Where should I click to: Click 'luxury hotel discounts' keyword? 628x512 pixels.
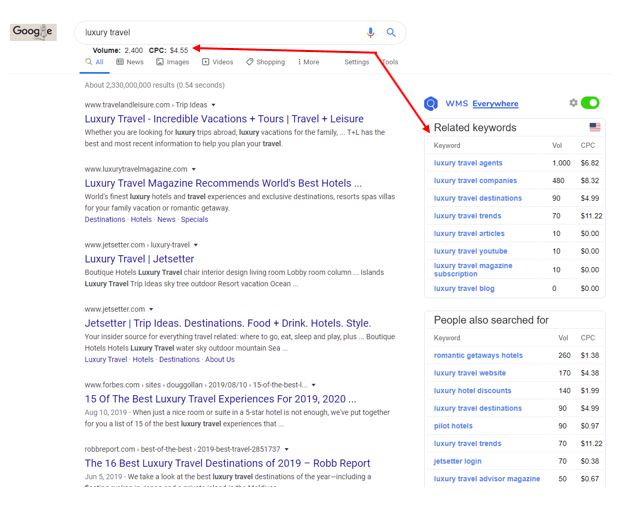tap(473, 391)
